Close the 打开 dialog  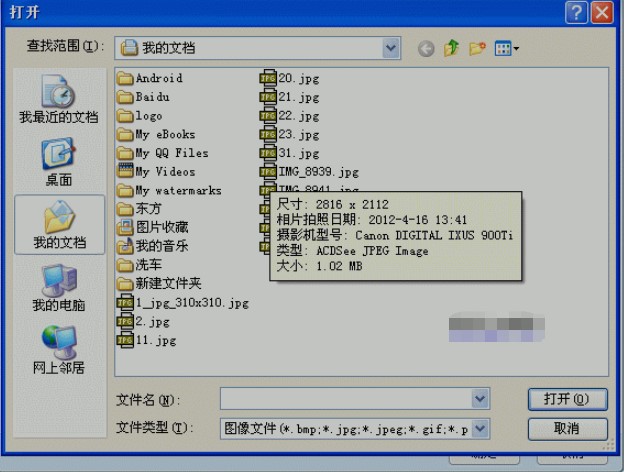tap(602, 12)
